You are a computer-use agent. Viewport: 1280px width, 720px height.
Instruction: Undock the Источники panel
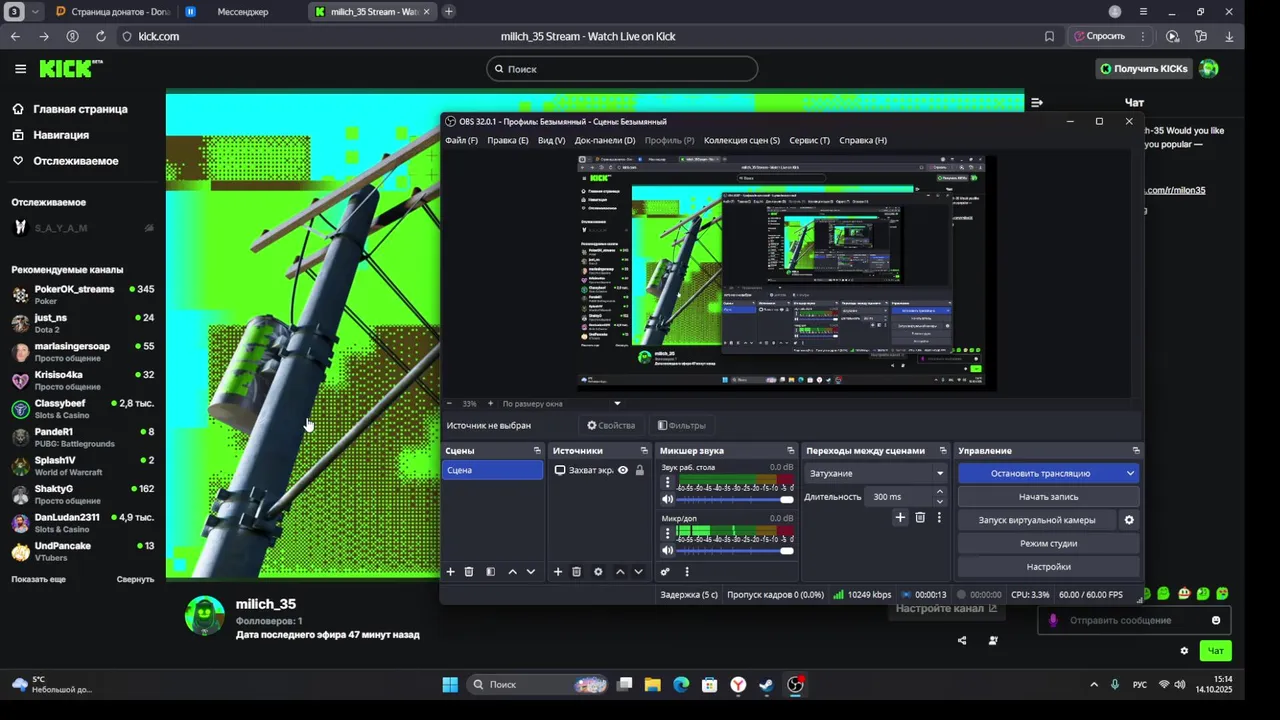click(x=645, y=451)
